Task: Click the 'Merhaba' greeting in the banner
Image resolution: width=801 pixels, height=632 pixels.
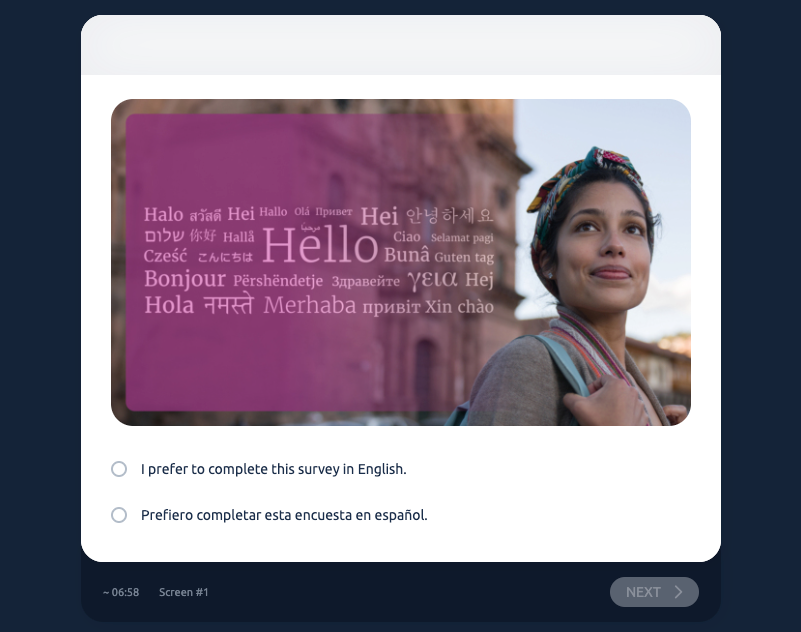Action: (x=310, y=306)
